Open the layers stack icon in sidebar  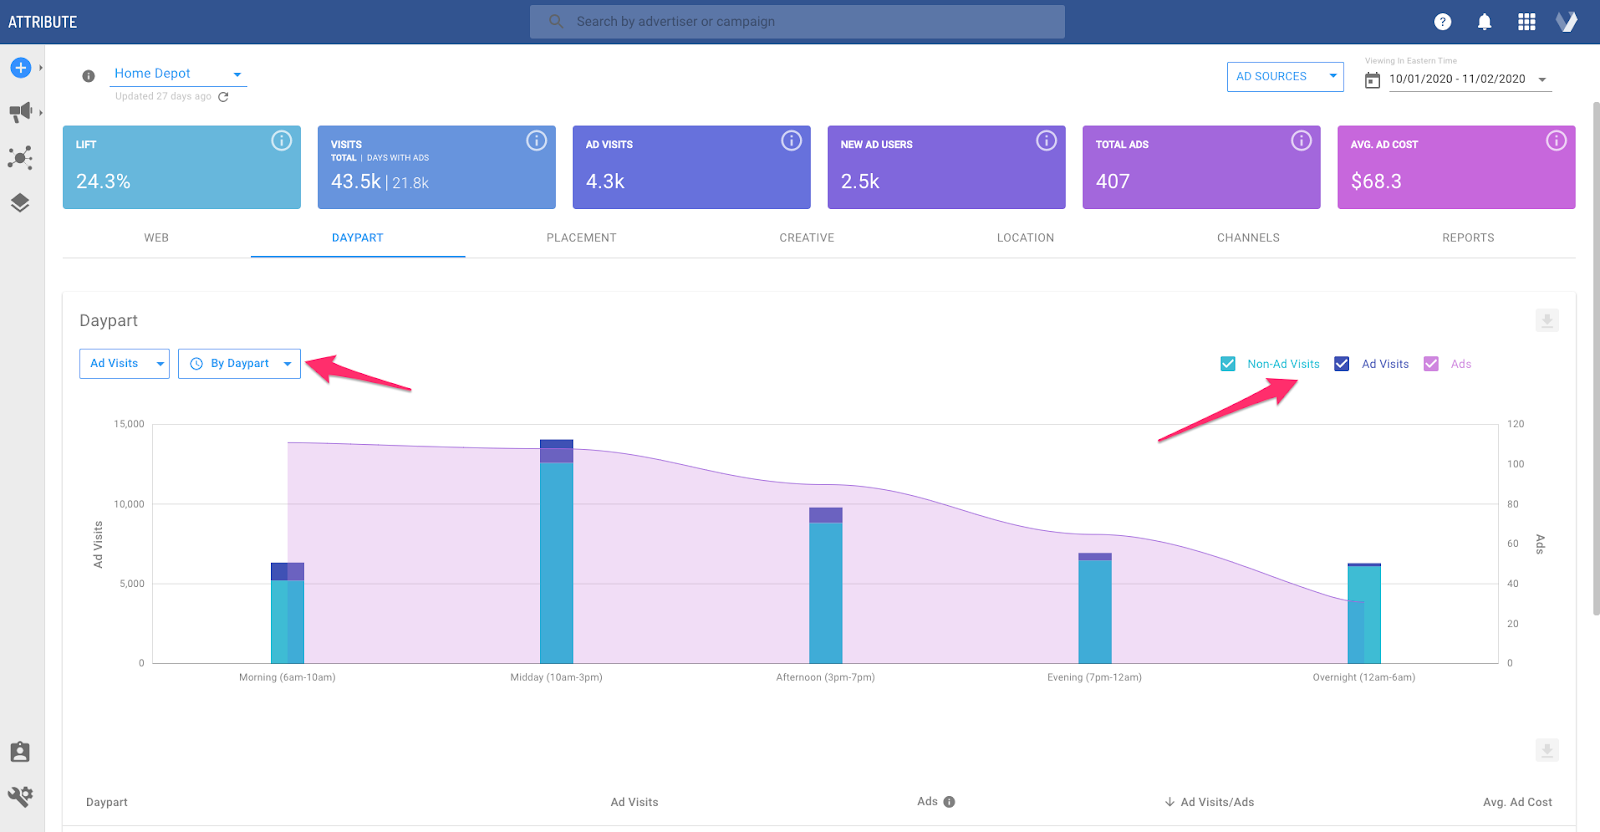point(20,203)
